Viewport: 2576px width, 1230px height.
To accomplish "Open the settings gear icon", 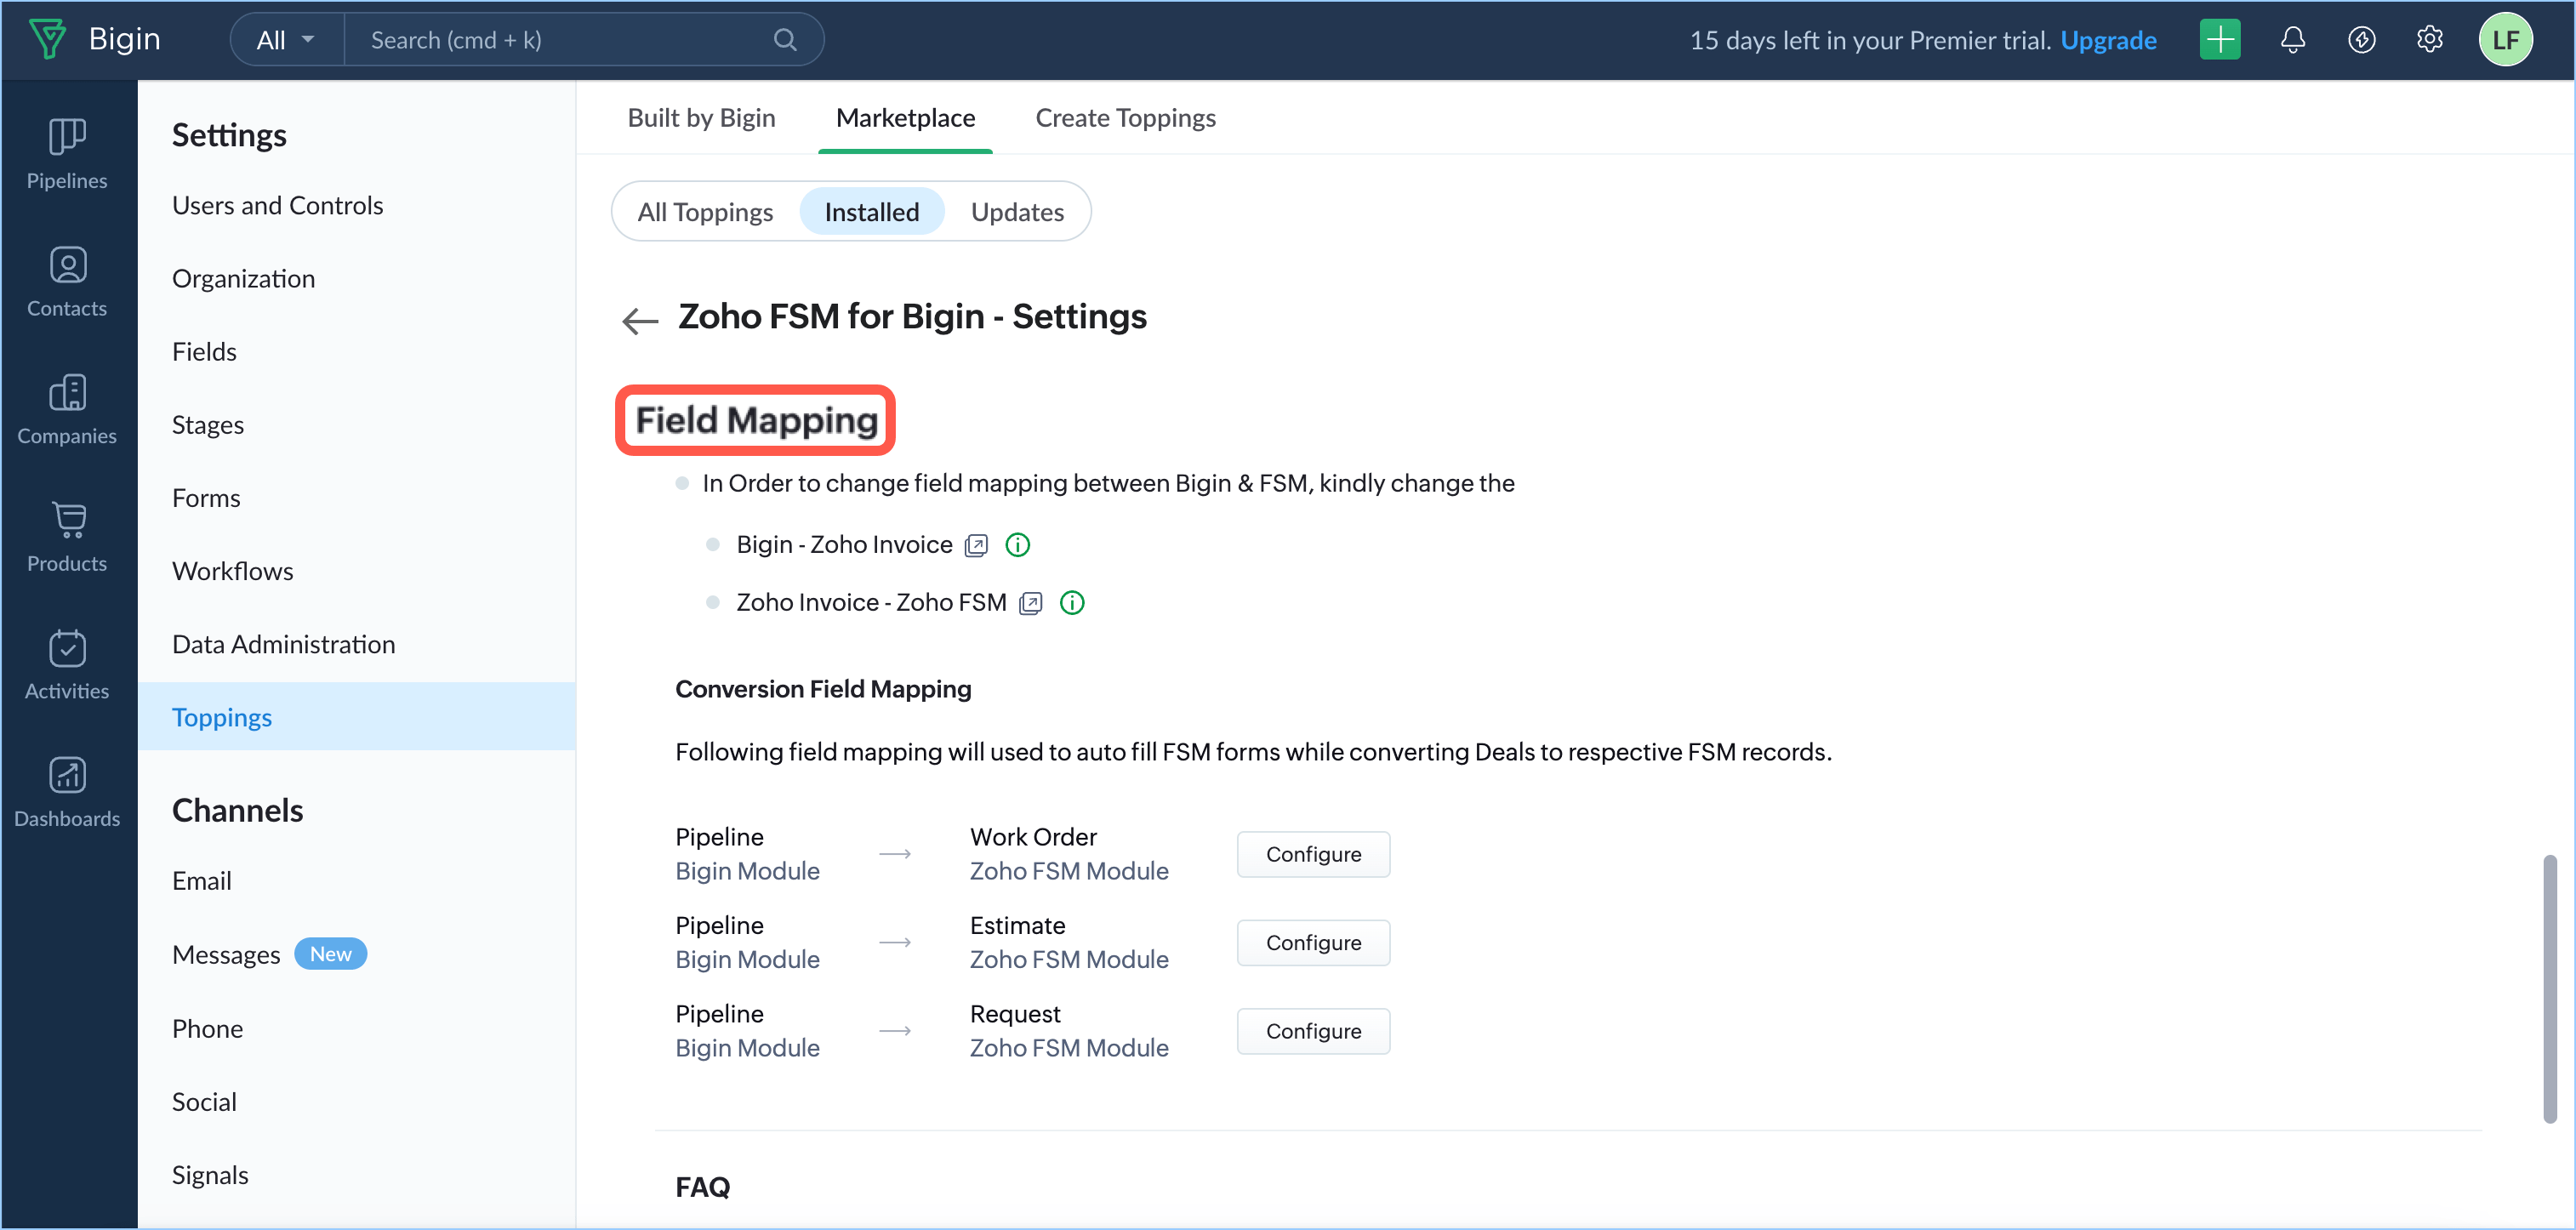I will tap(2430, 40).
